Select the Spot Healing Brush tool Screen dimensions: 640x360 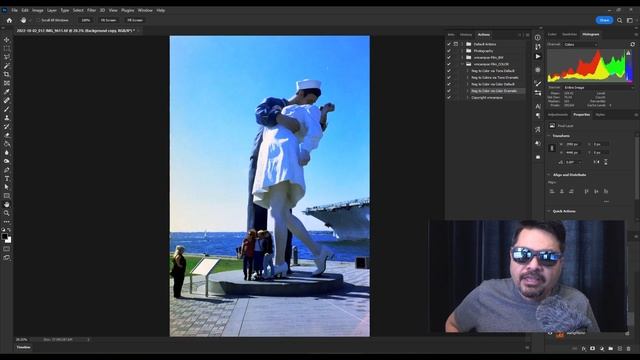coord(7,100)
